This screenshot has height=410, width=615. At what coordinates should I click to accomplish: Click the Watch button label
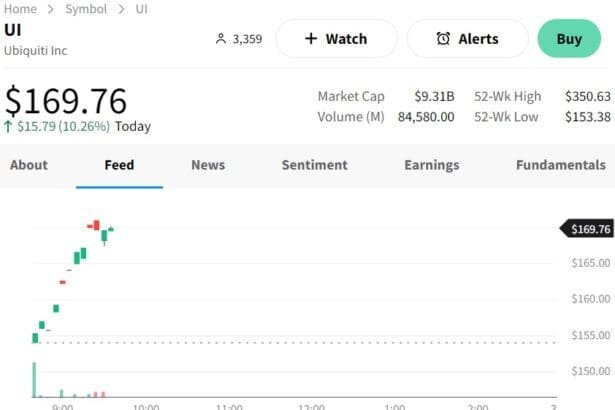(346, 39)
